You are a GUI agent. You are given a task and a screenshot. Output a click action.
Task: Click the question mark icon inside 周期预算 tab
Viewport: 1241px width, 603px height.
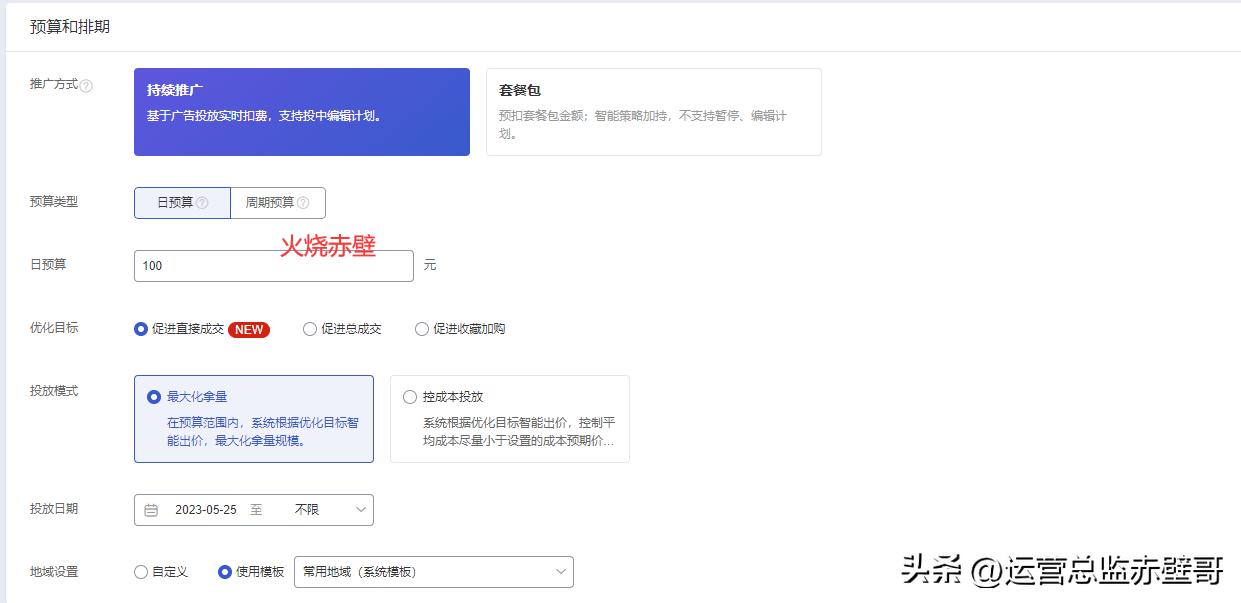[303, 202]
